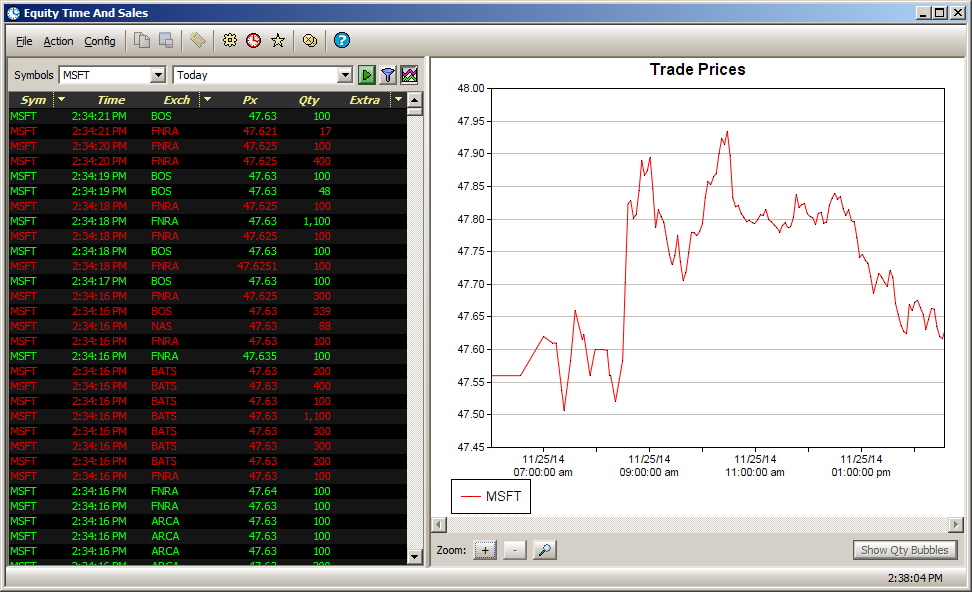Click the MSFT legend entry
The image size is (972, 592).
tap(491, 497)
